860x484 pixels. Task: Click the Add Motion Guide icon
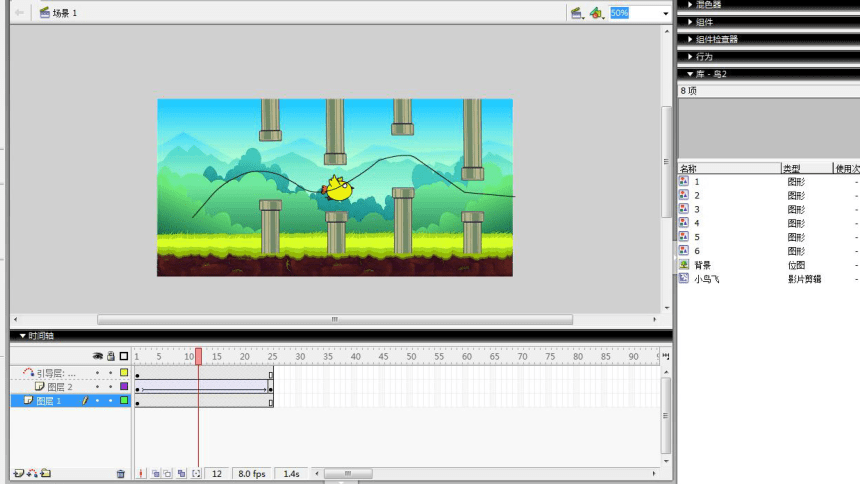(32, 473)
